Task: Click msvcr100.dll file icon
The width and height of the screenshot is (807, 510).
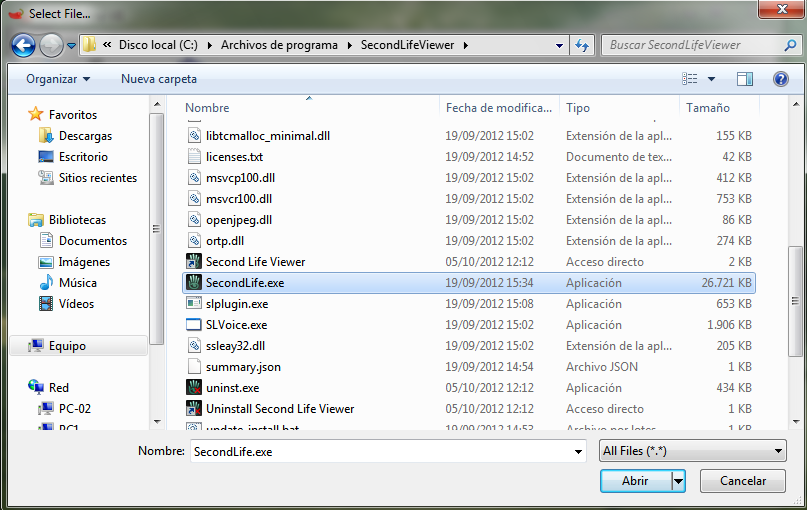Action: 194,199
